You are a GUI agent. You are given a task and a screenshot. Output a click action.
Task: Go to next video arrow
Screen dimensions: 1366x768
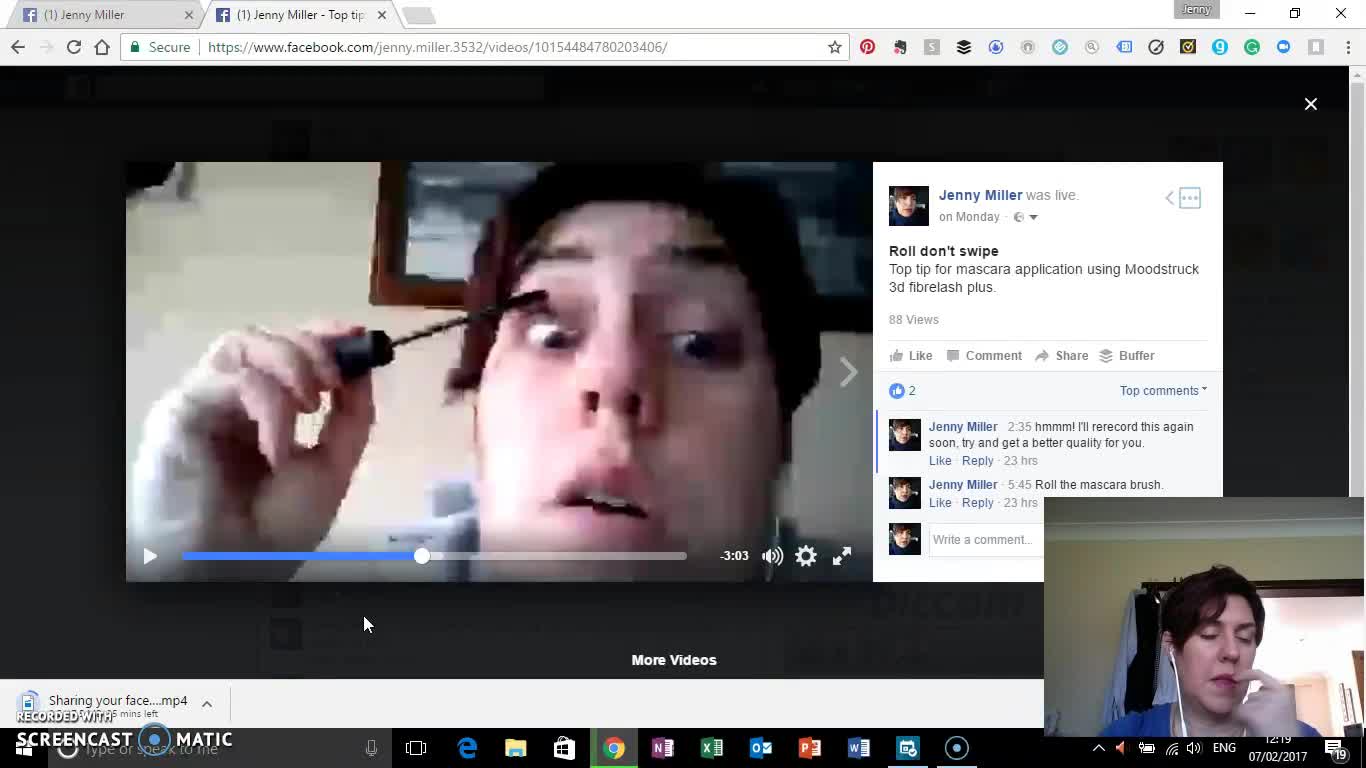848,372
